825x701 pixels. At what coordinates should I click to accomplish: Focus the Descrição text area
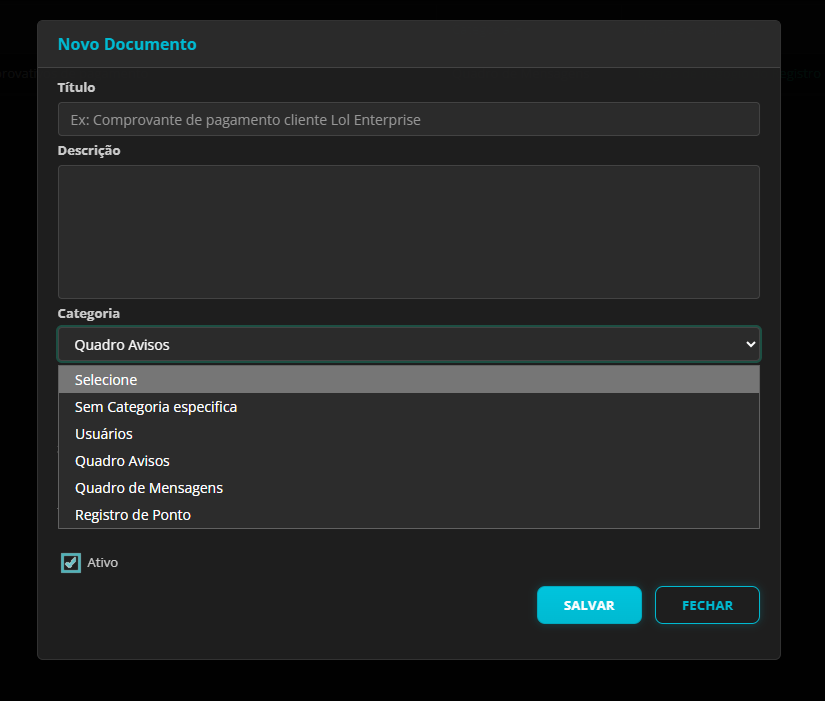tap(408, 231)
